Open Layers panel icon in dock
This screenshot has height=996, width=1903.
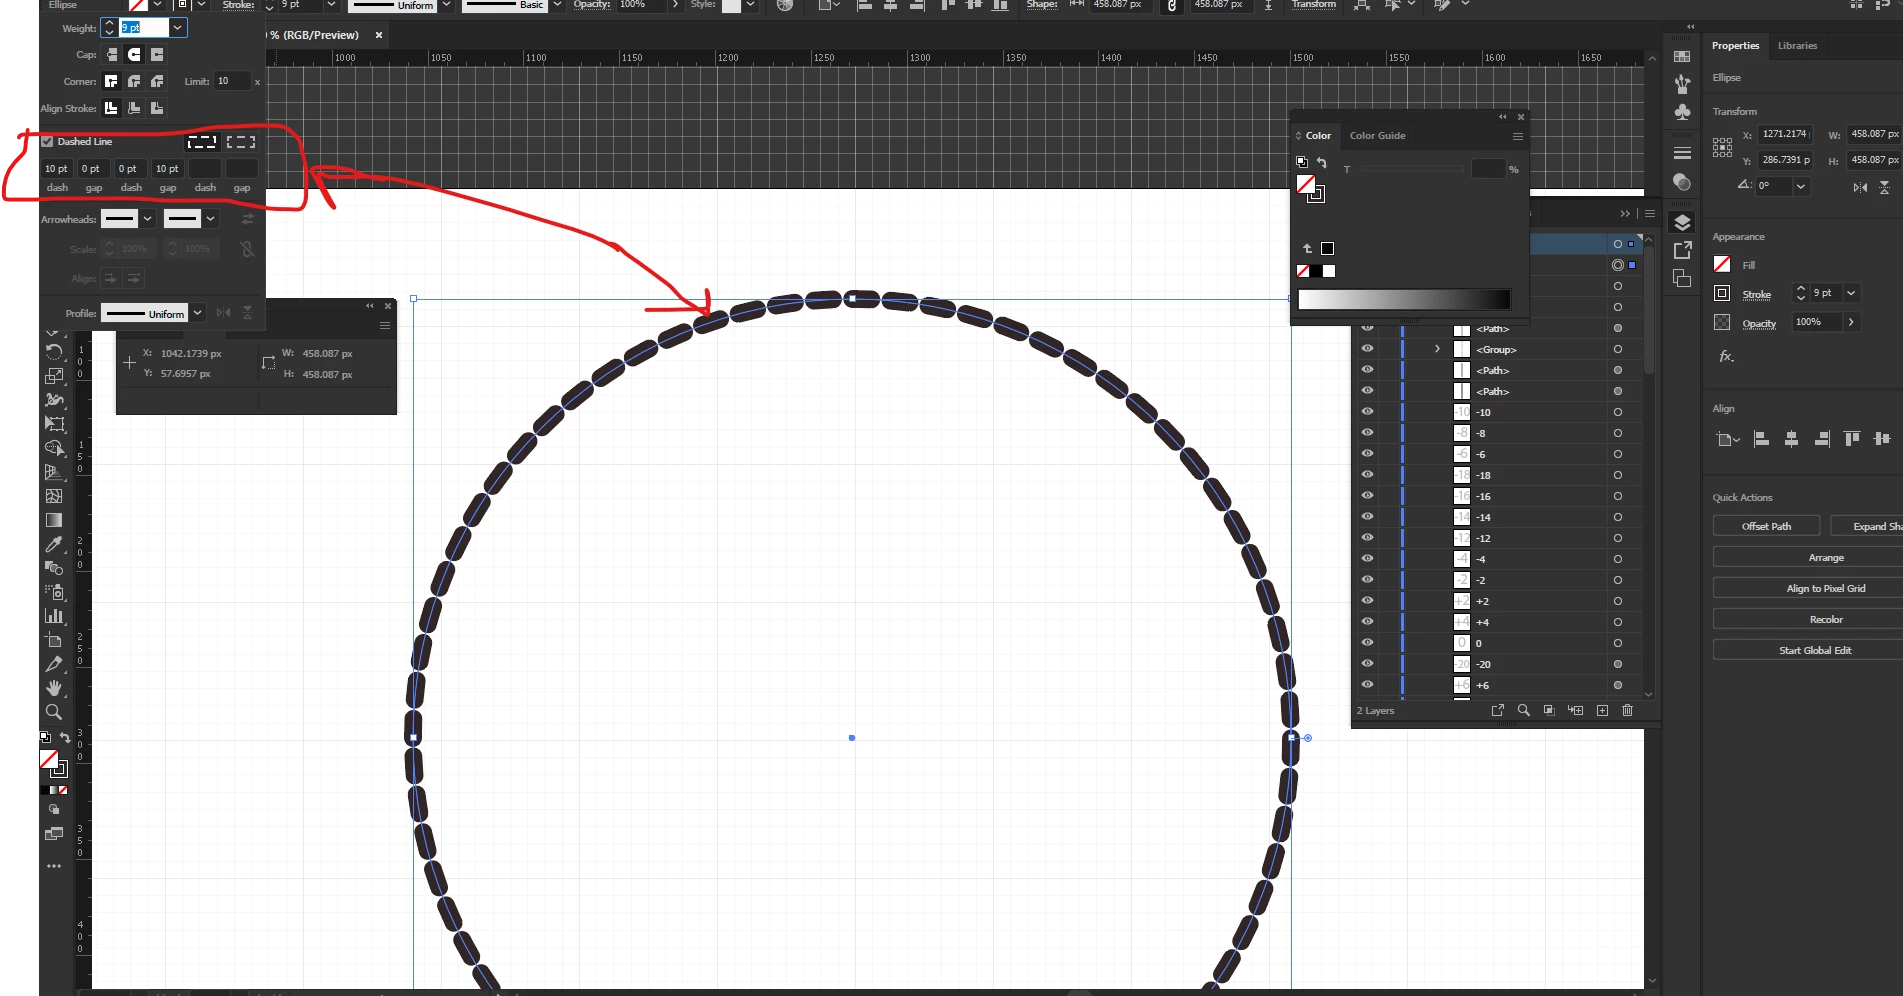coord(1682,222)
